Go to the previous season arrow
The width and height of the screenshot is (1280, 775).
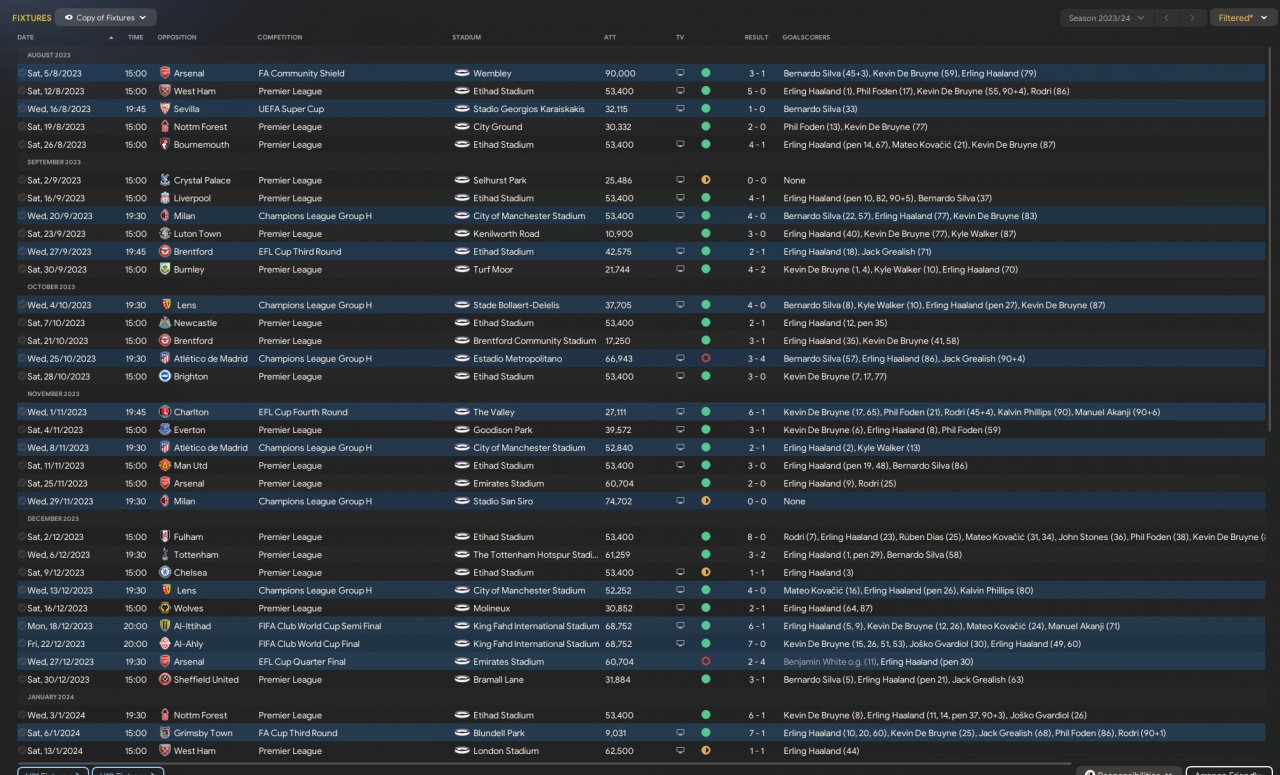(x=1166, y=18)
